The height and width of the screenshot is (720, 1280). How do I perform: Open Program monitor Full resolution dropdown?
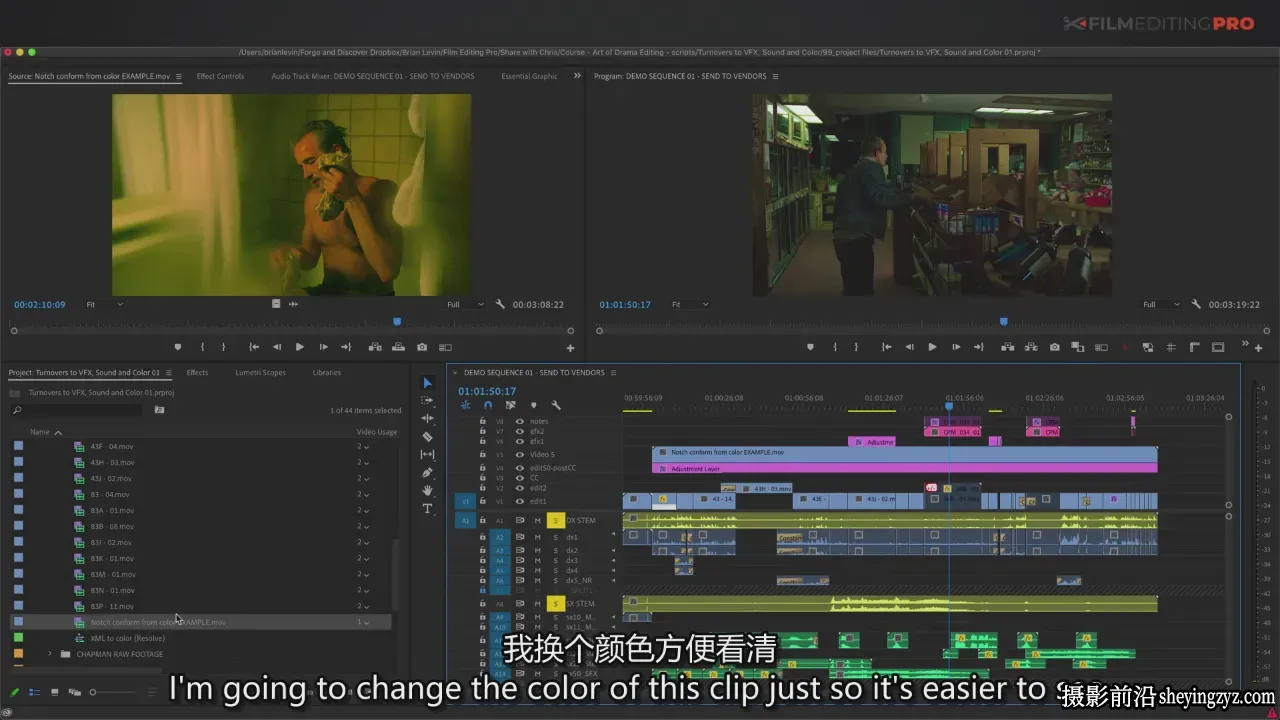tap(1163, 304)
